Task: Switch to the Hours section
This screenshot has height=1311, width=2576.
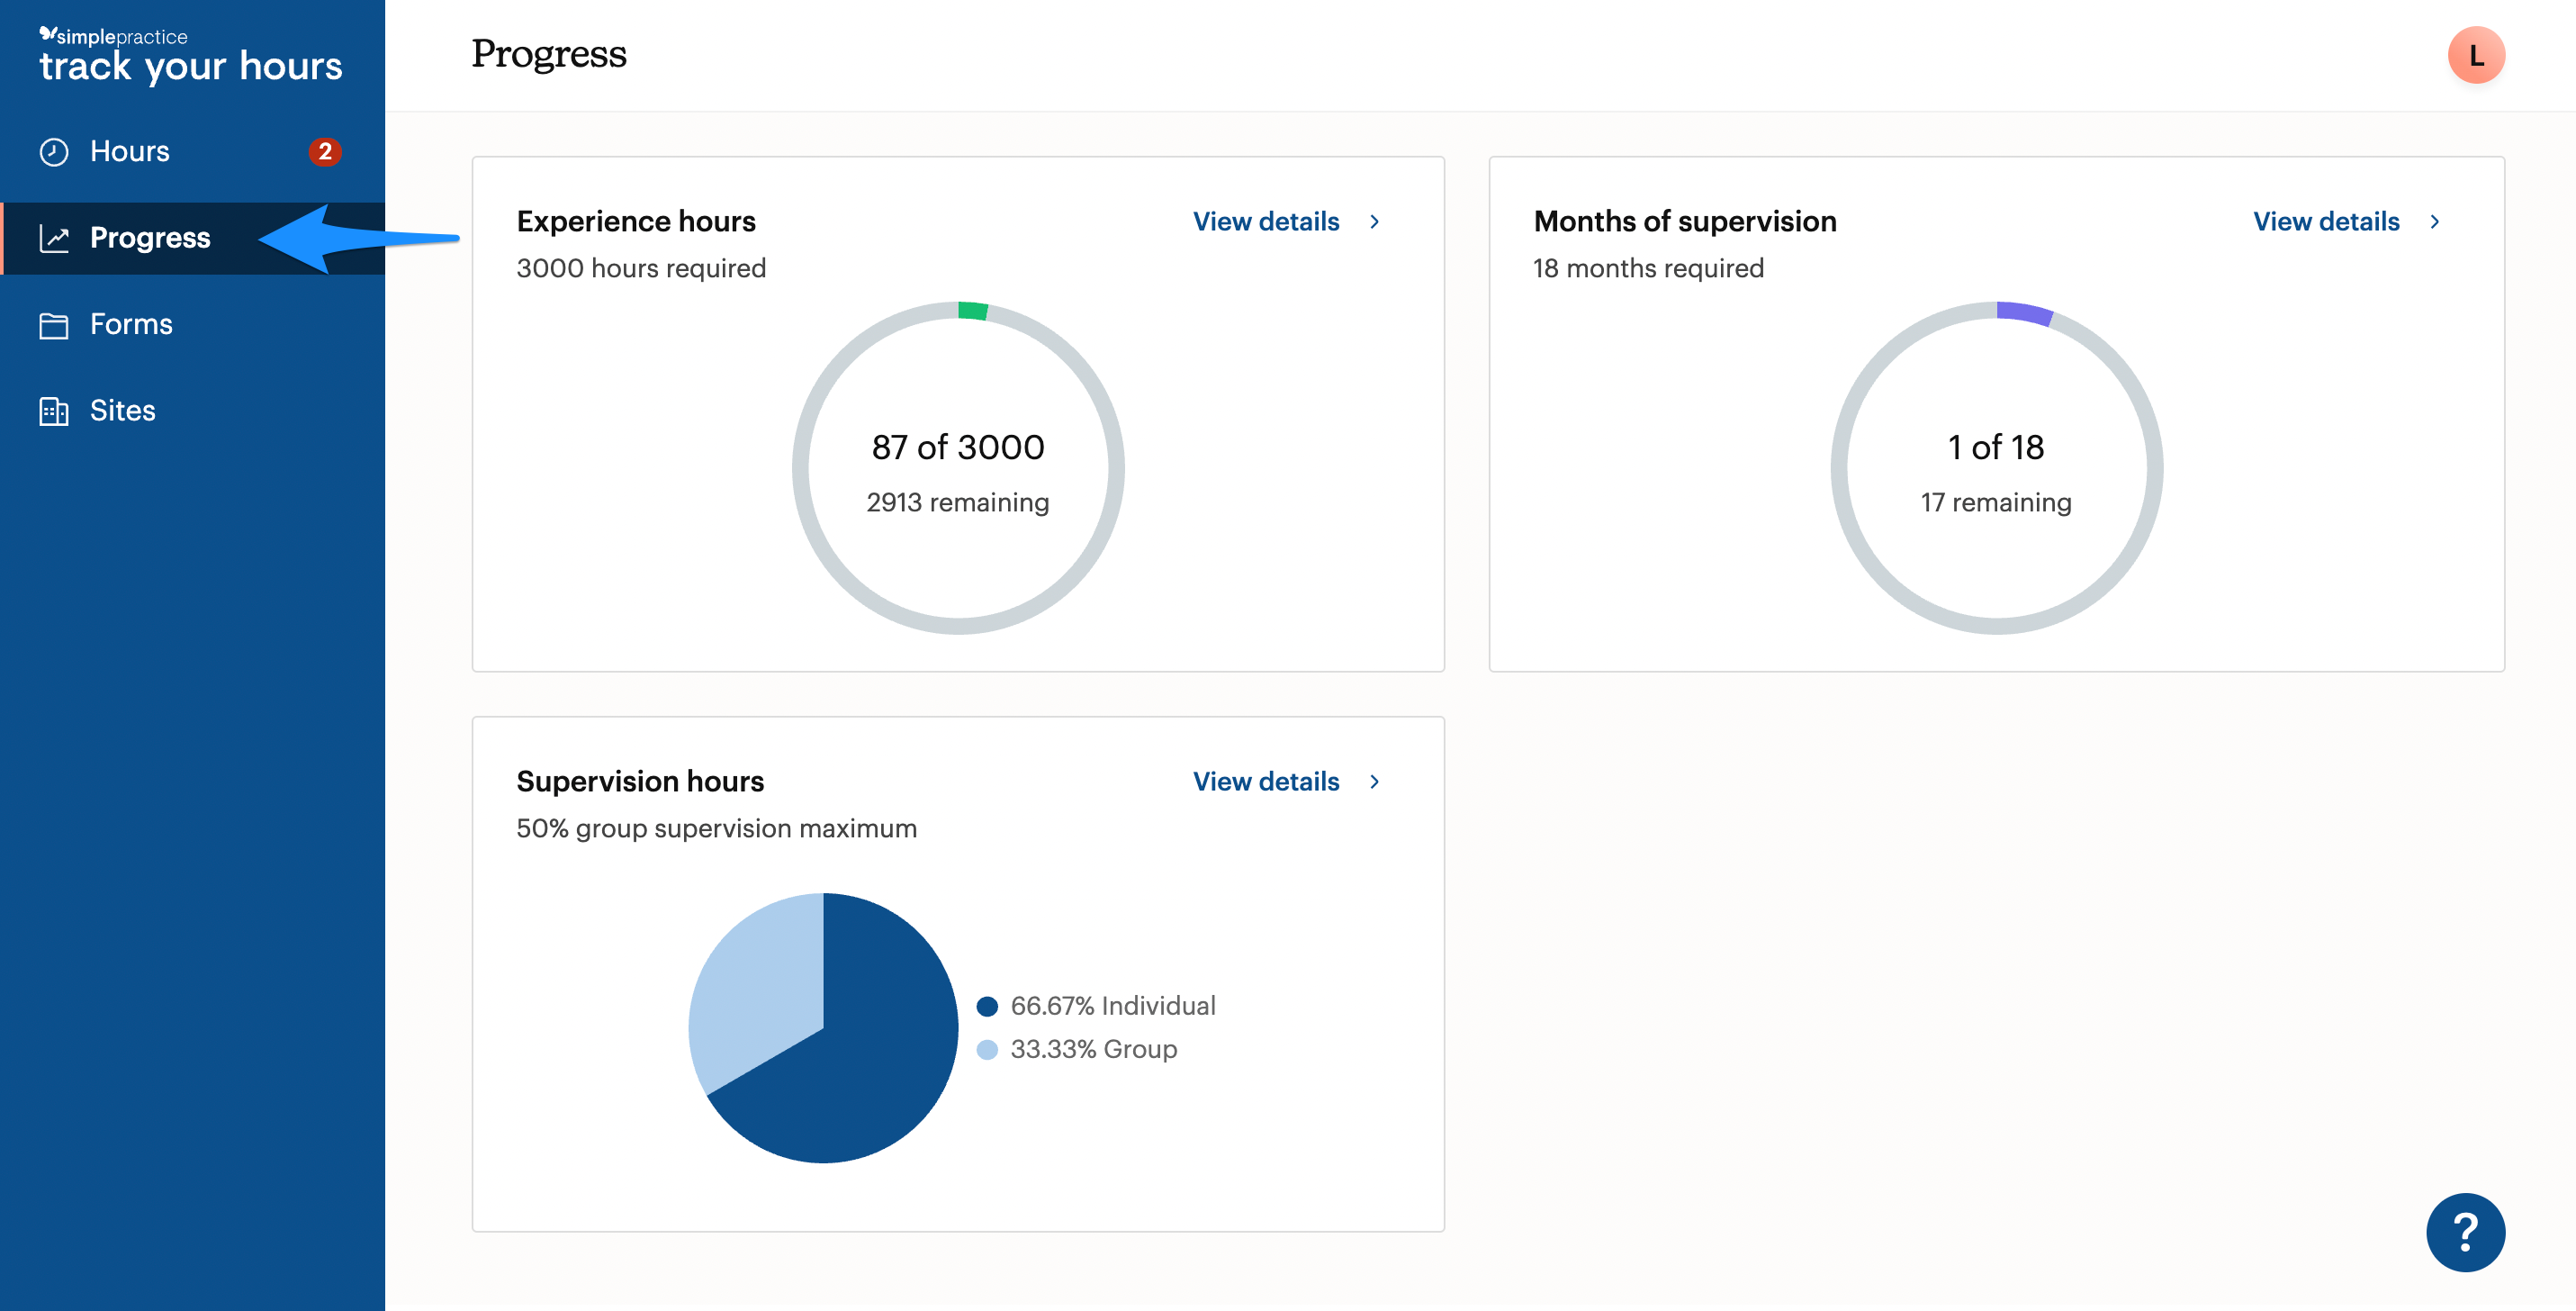Action: (x=130, y=150)
